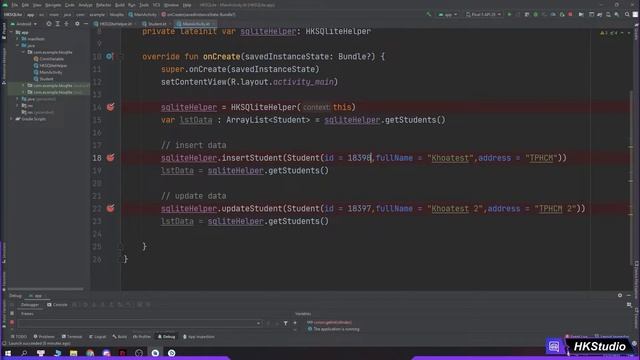Open the File menu
Screen dimensions: 640x360
15,5
